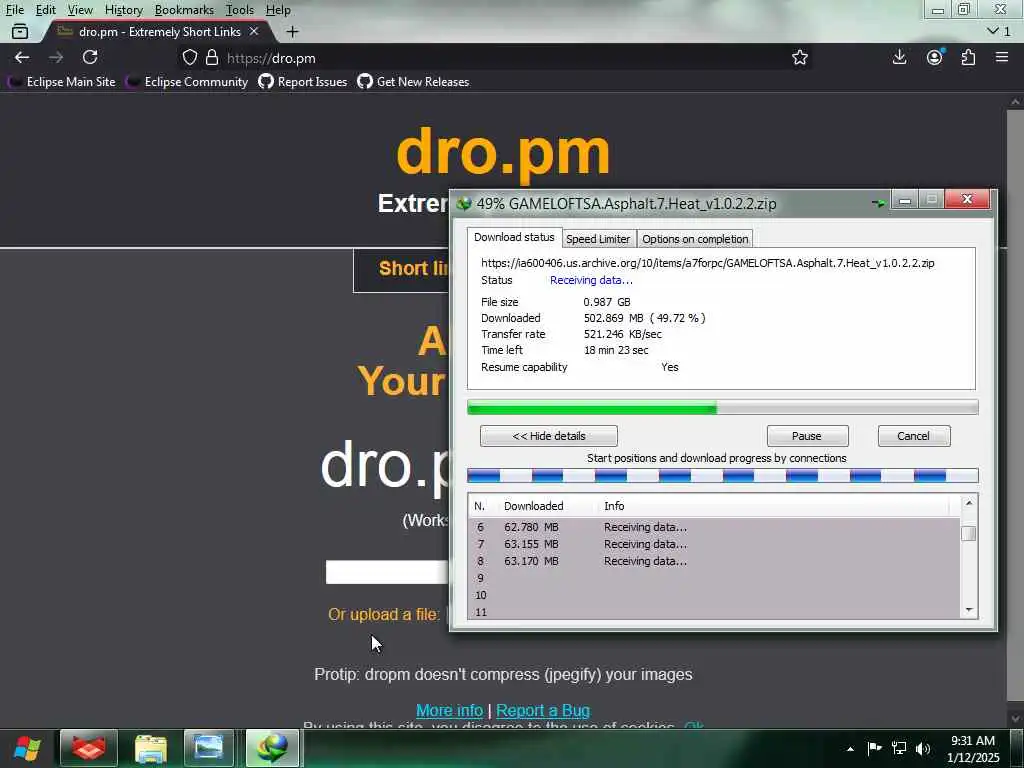
Task: Open the View menu
Action: point(80,10)
